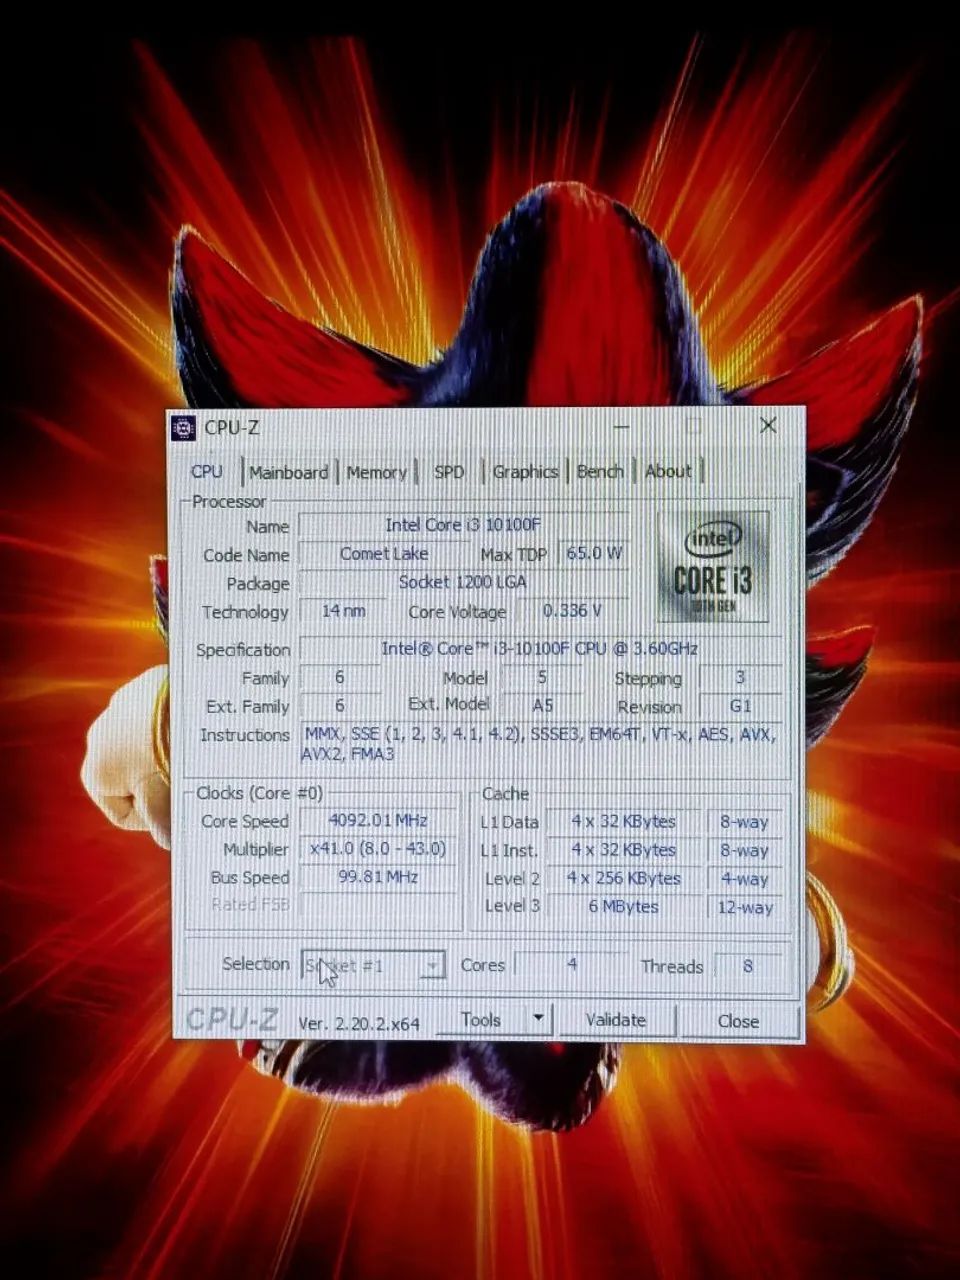960x1280 pixels.
Task: Open the Socket #1 selection dropdown
Action: pyautogui.click(x=373, y=965)
